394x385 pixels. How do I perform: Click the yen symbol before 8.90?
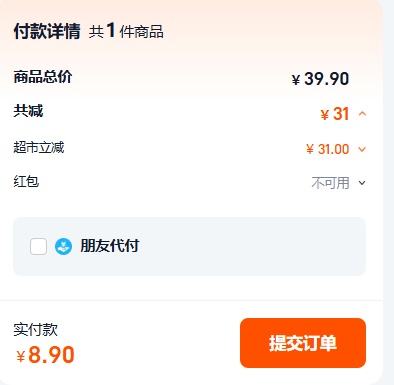coord(21,356)
